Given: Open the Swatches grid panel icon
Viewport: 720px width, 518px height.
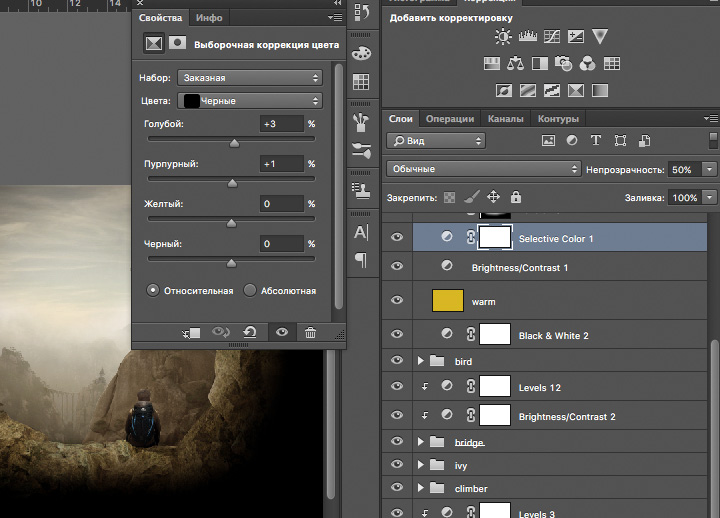Looking at the screenshot, I should [x=361, y=82].
